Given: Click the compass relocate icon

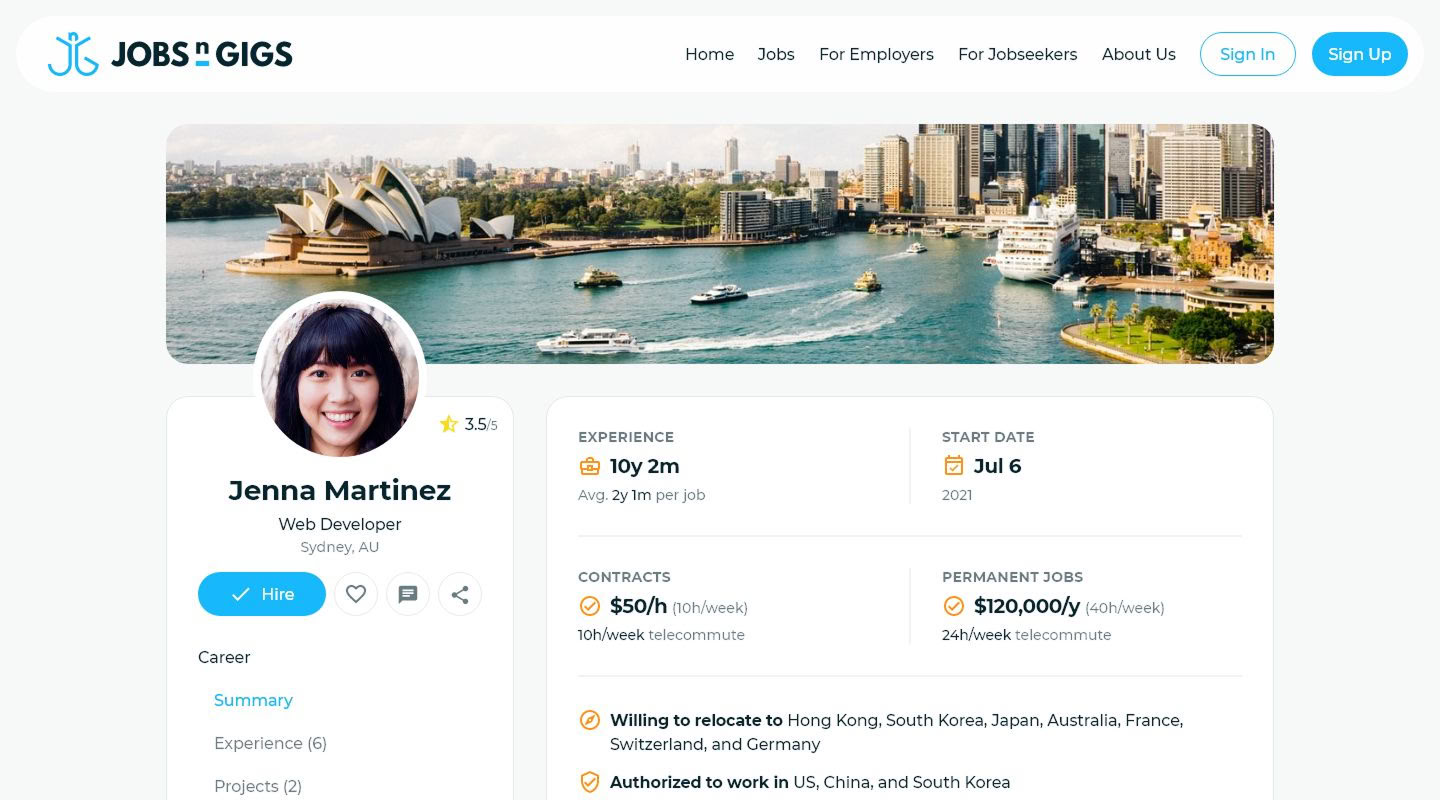Looking at the screenshot, I should pos(590,720).
